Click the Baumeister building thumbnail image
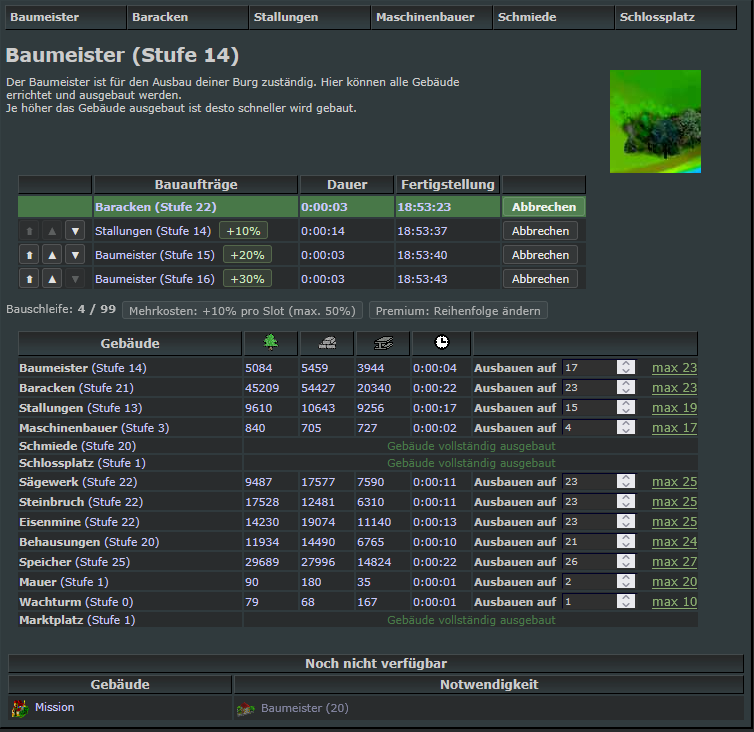Image resolution: width=754 pixels, height=732 pixels. (x=655, y=121)
